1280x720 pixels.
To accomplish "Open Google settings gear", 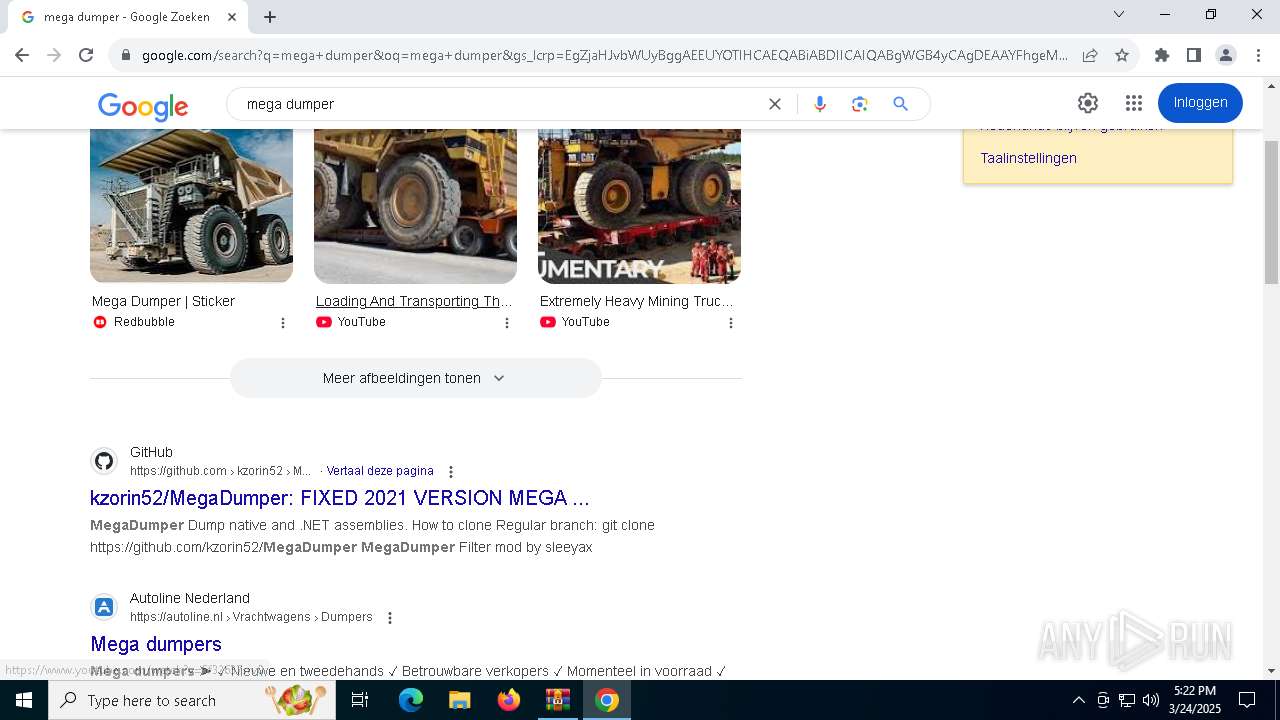I will tap(1088, 103).
